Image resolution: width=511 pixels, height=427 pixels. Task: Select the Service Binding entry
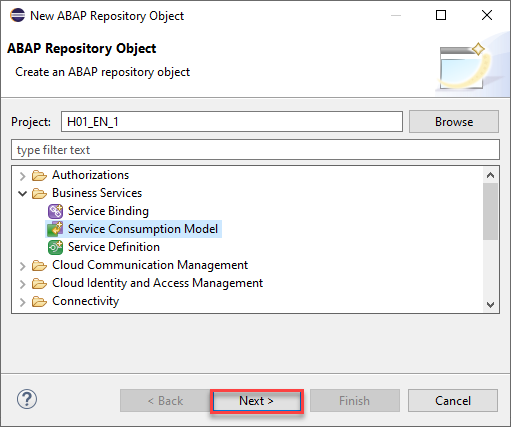click(108, 211)
